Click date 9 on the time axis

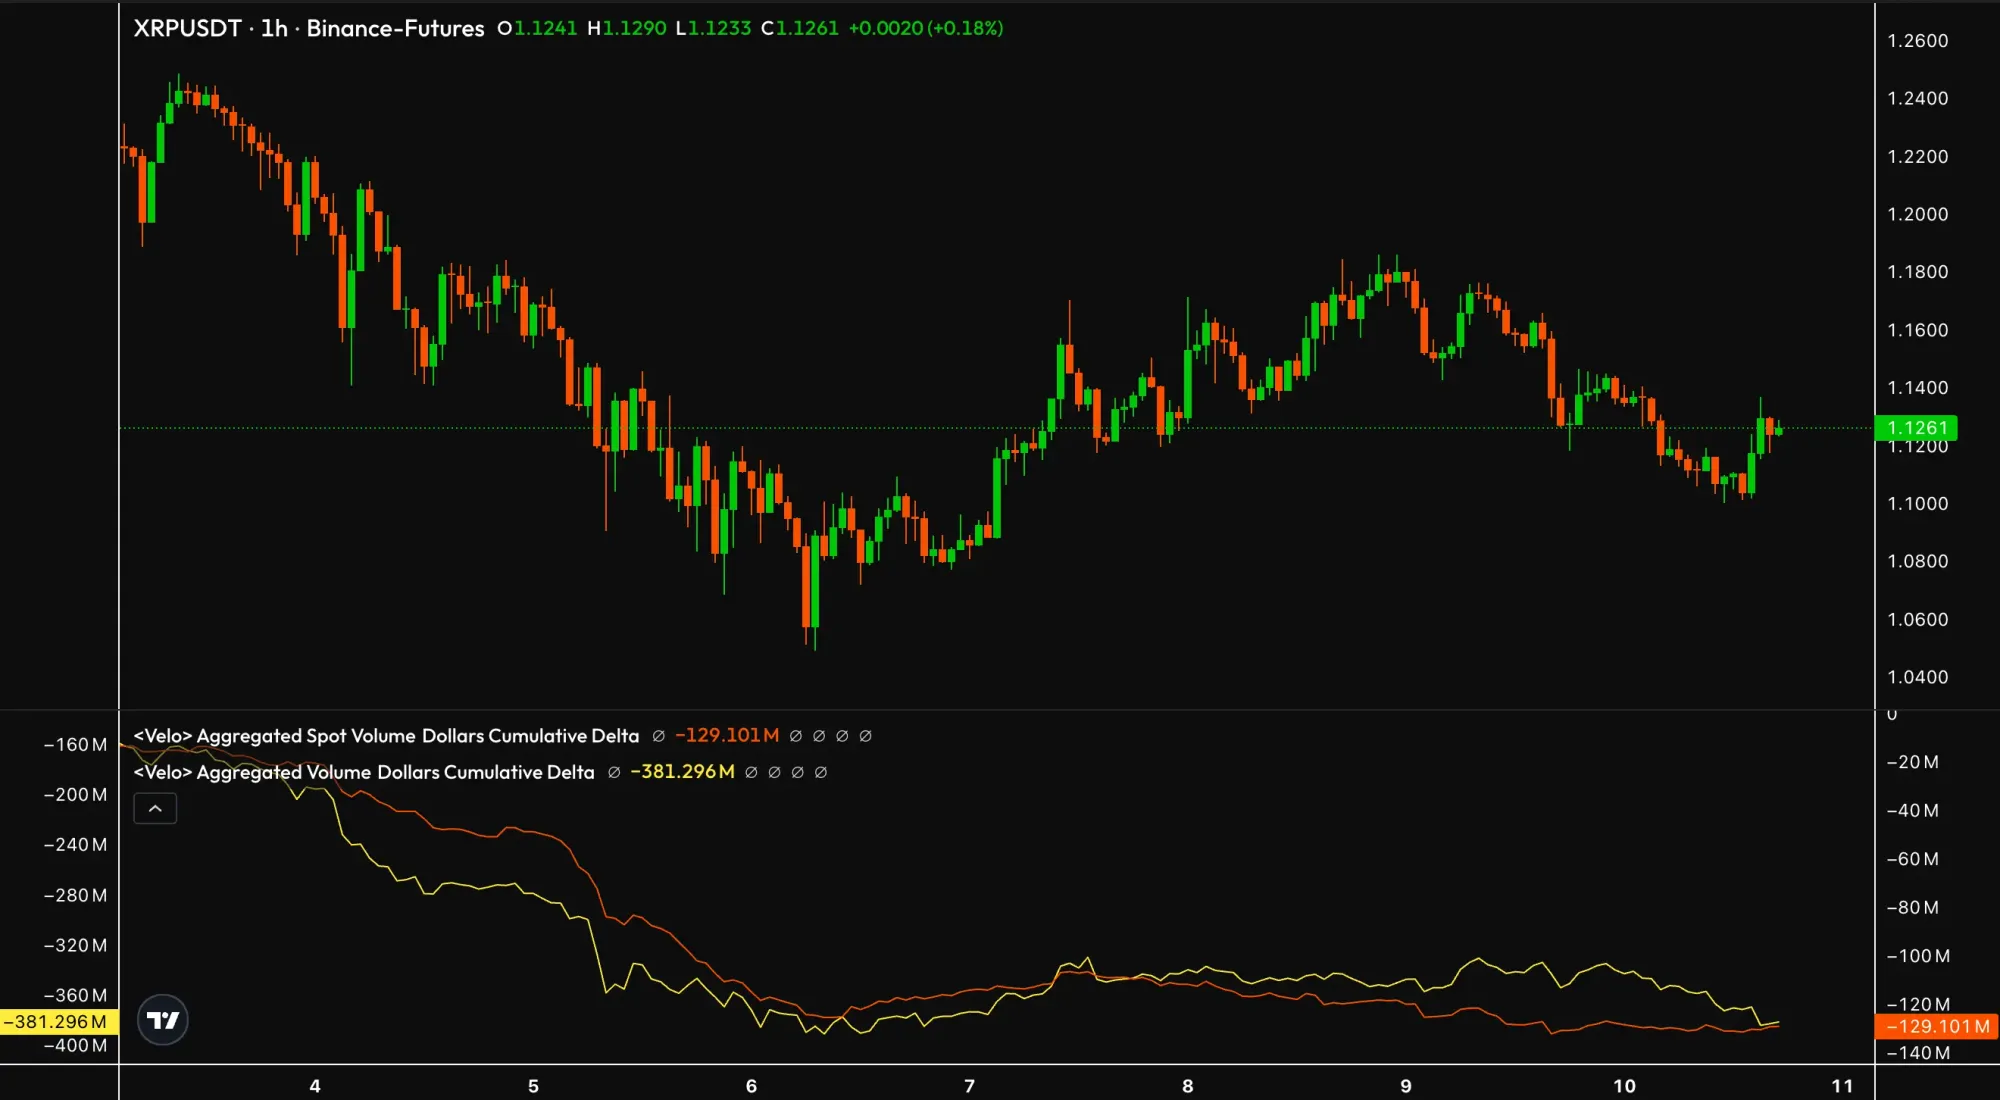click(1406, 1086)
